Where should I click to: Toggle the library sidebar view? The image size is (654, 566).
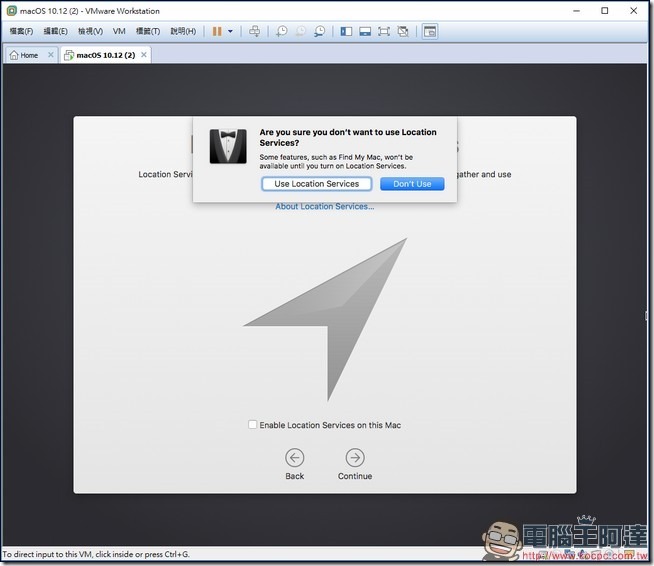[x=346, y=31]
